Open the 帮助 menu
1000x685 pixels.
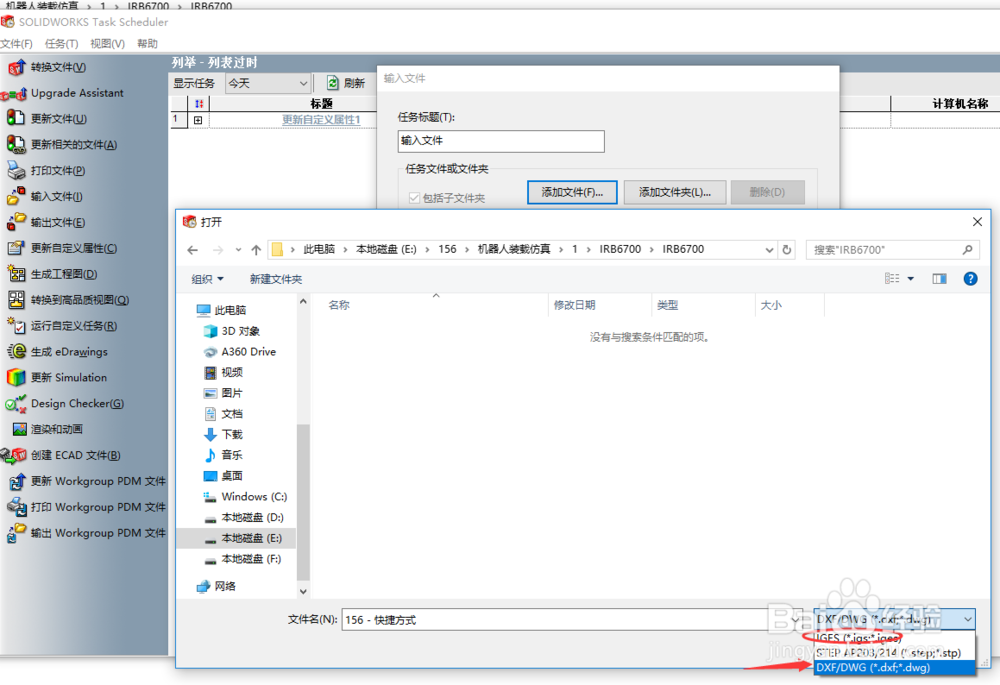tap(147, 43)
